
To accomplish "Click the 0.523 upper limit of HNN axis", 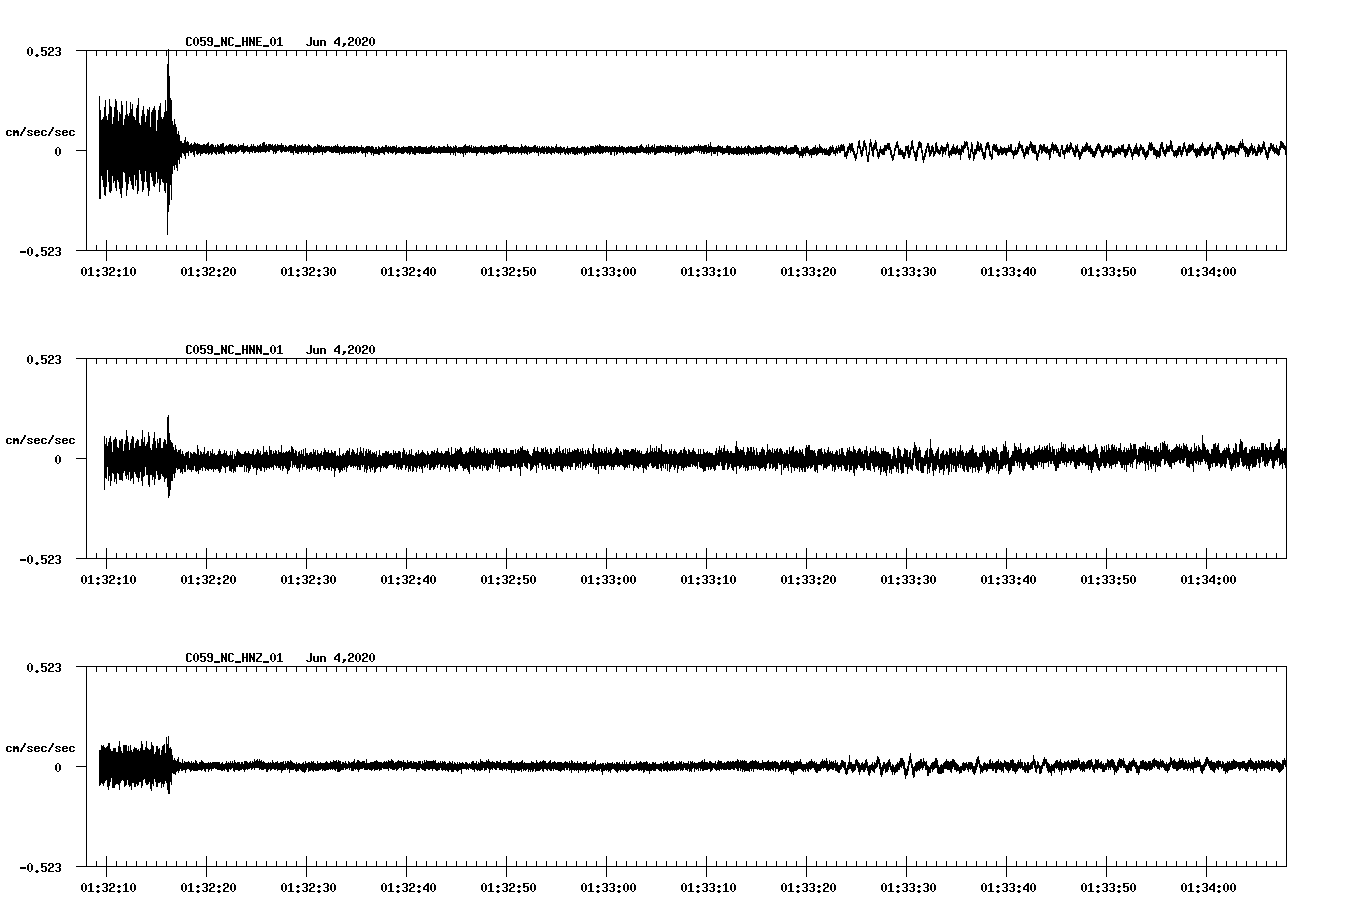I will pyautogui.click(x=44, y=359).
